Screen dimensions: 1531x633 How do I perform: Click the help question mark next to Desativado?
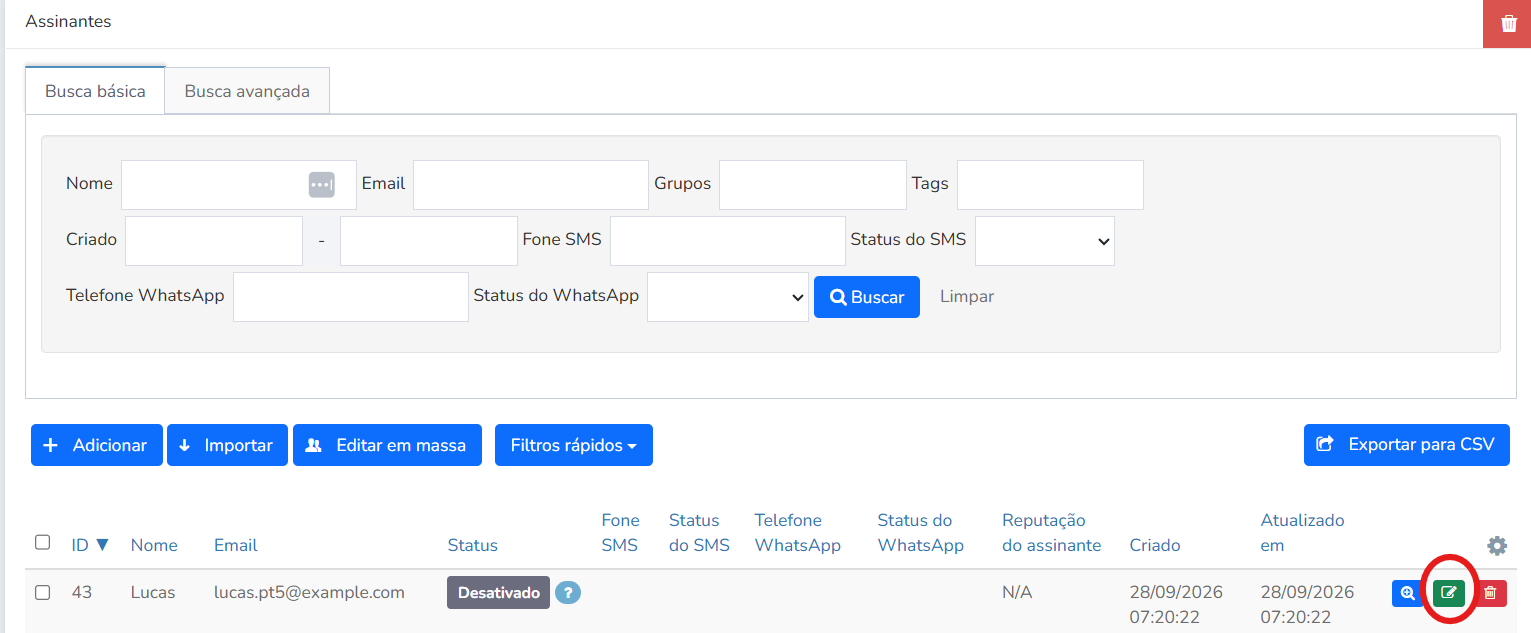(x=568, y=593)
